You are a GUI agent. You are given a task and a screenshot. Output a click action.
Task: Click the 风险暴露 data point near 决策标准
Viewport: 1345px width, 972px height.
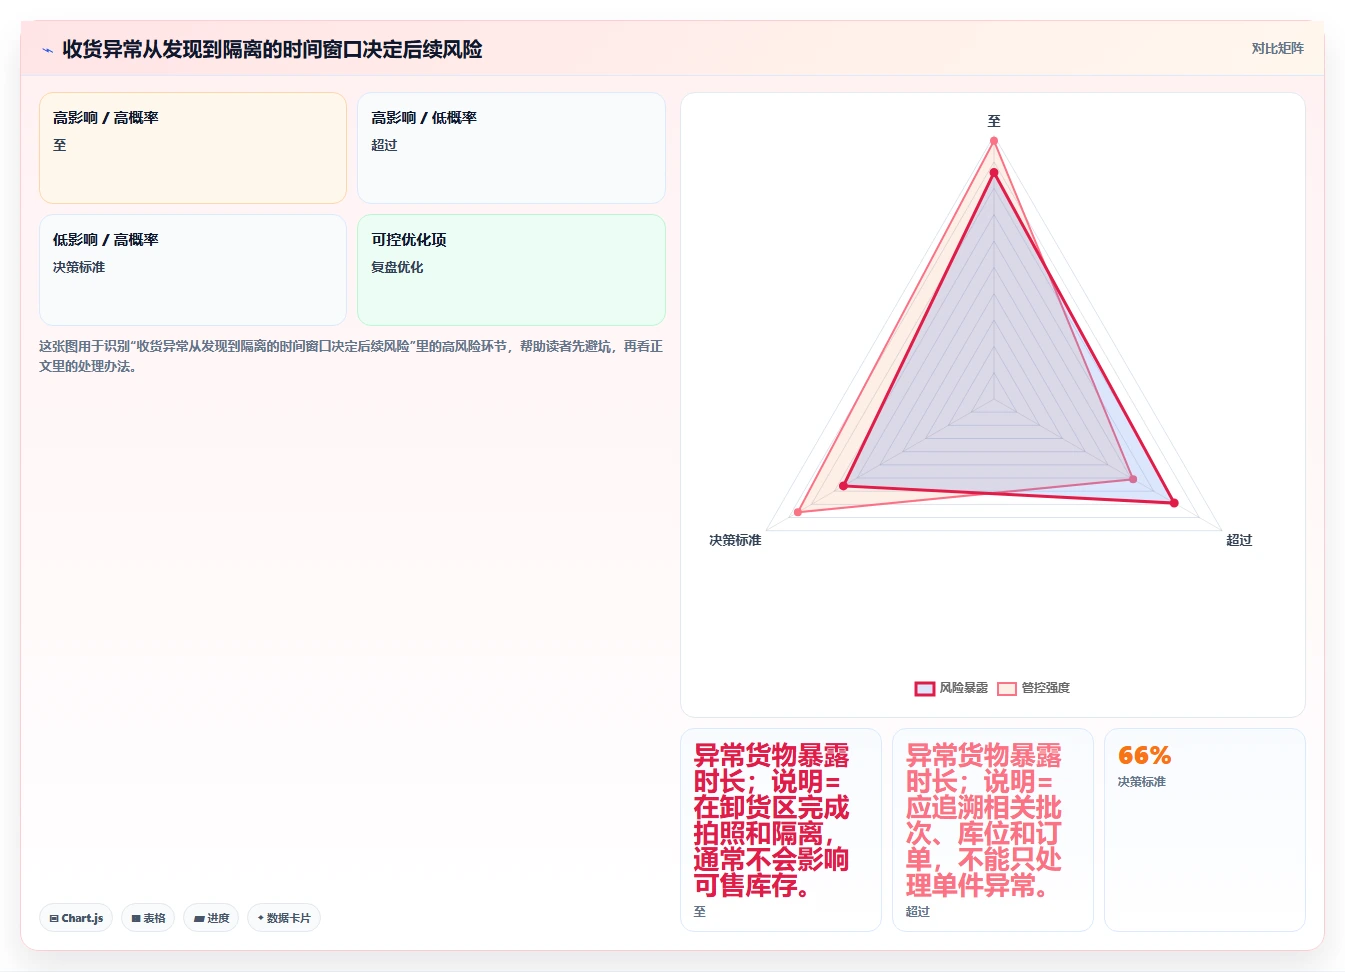point(844,486)
